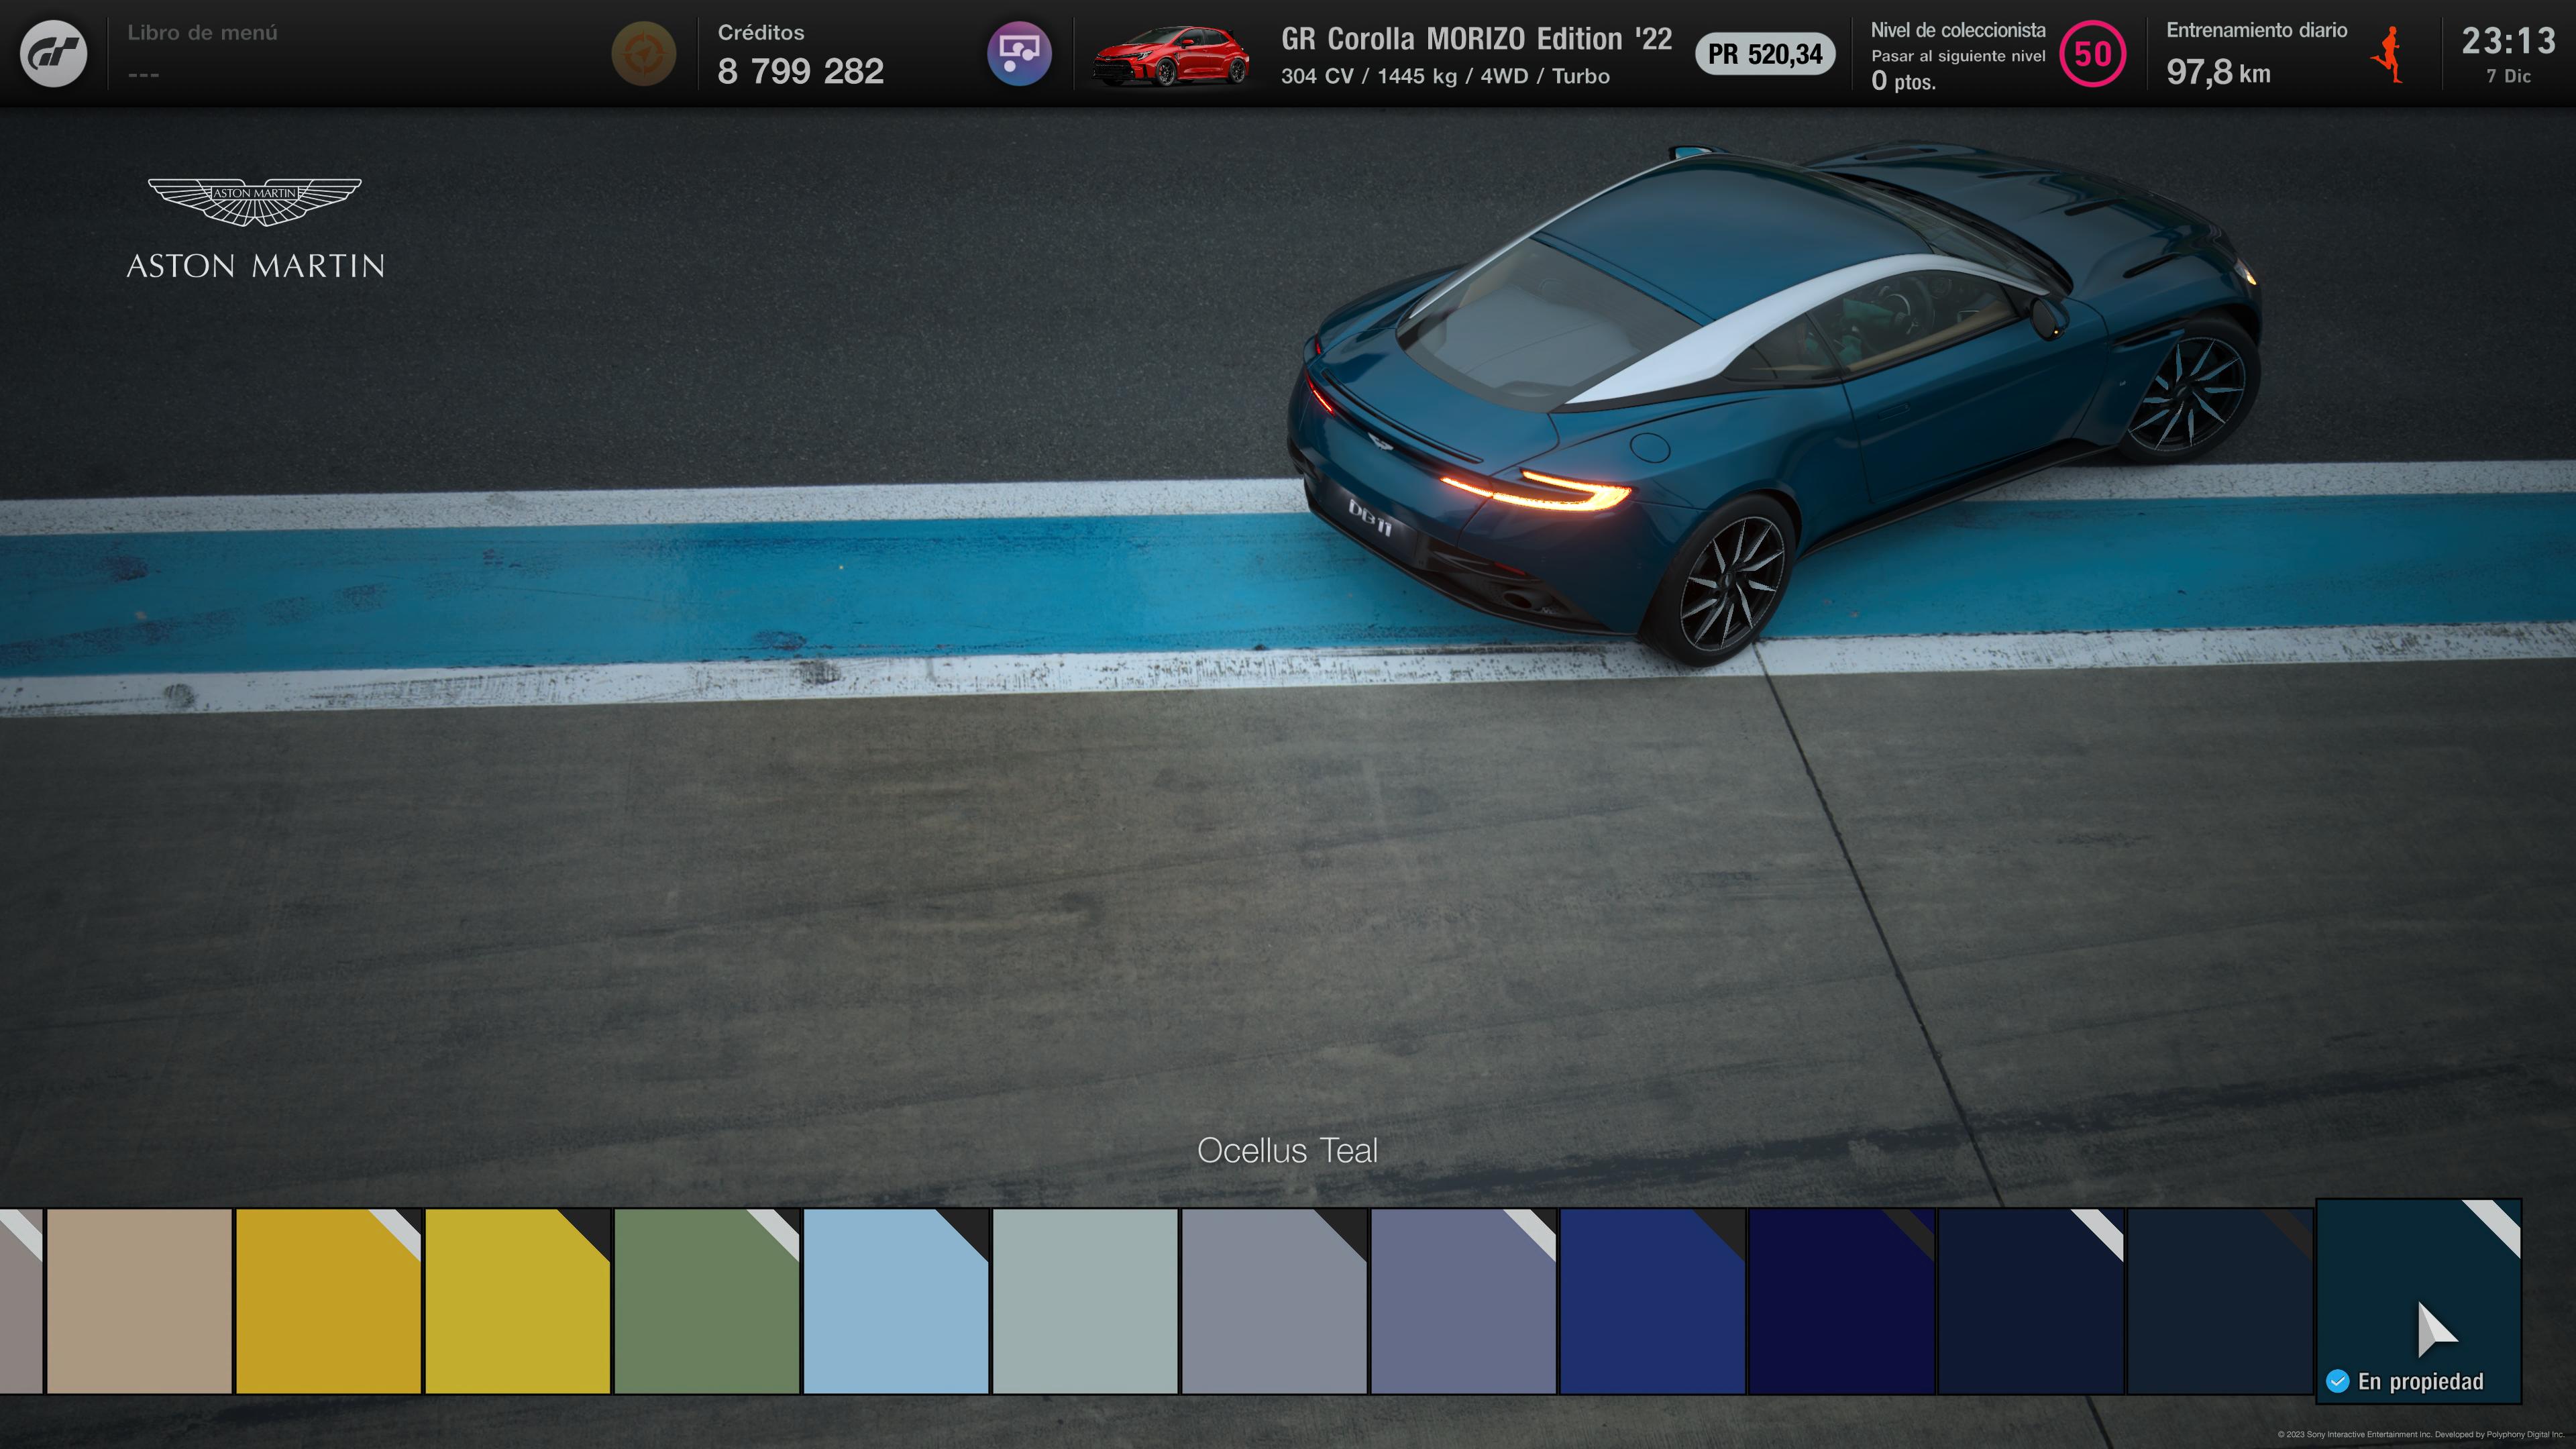Select the lime yellow colour swatch
The height and width of the screenshot is (1449, 2576).
[517, 1301]
